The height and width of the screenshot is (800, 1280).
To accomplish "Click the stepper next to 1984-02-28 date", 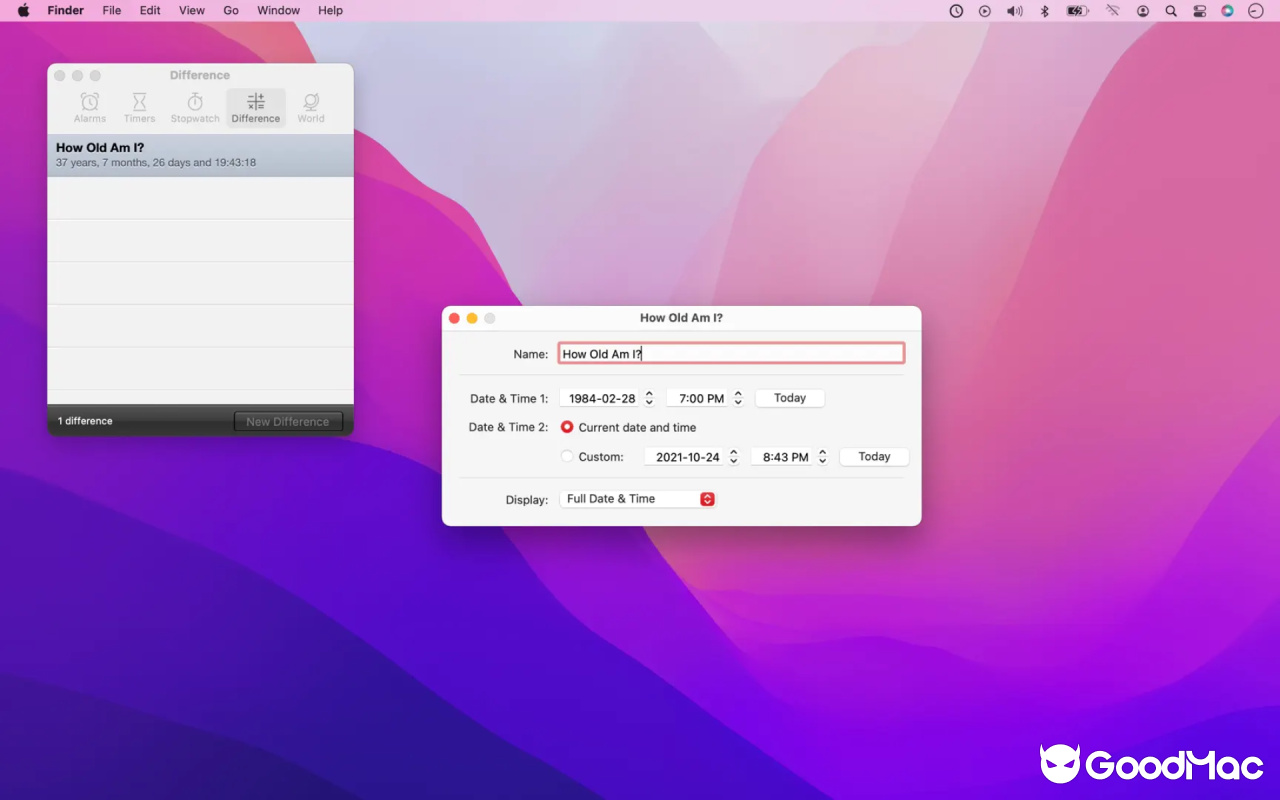I will (649, 398).
